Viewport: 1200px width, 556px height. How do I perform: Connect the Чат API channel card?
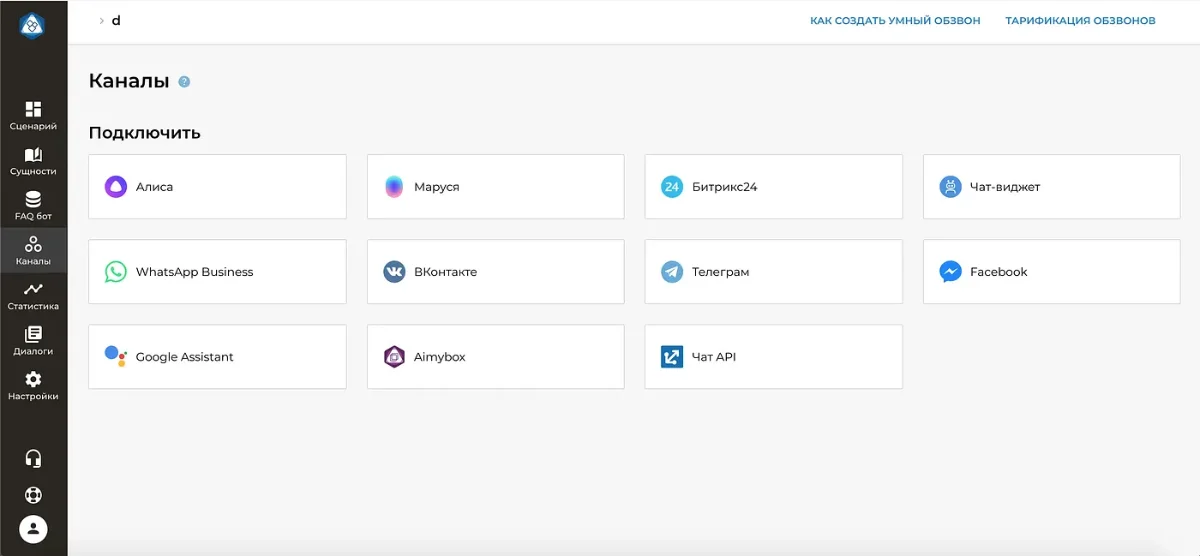(x=773, y=357)
